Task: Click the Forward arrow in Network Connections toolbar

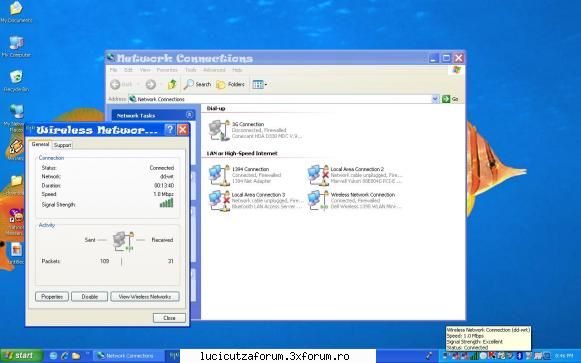Action: click(150, 84)
